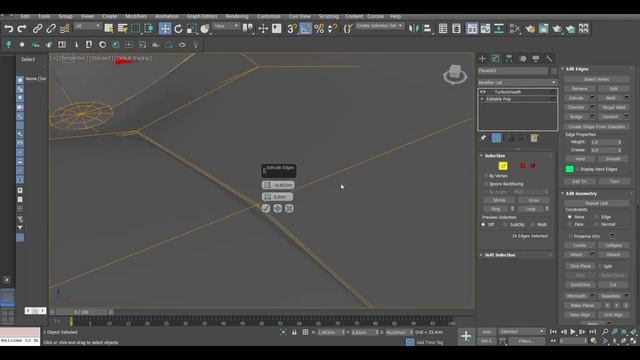Open the selection filter All dropdown
This screenshot has height=360, width=640.
[x=87, y=26]
